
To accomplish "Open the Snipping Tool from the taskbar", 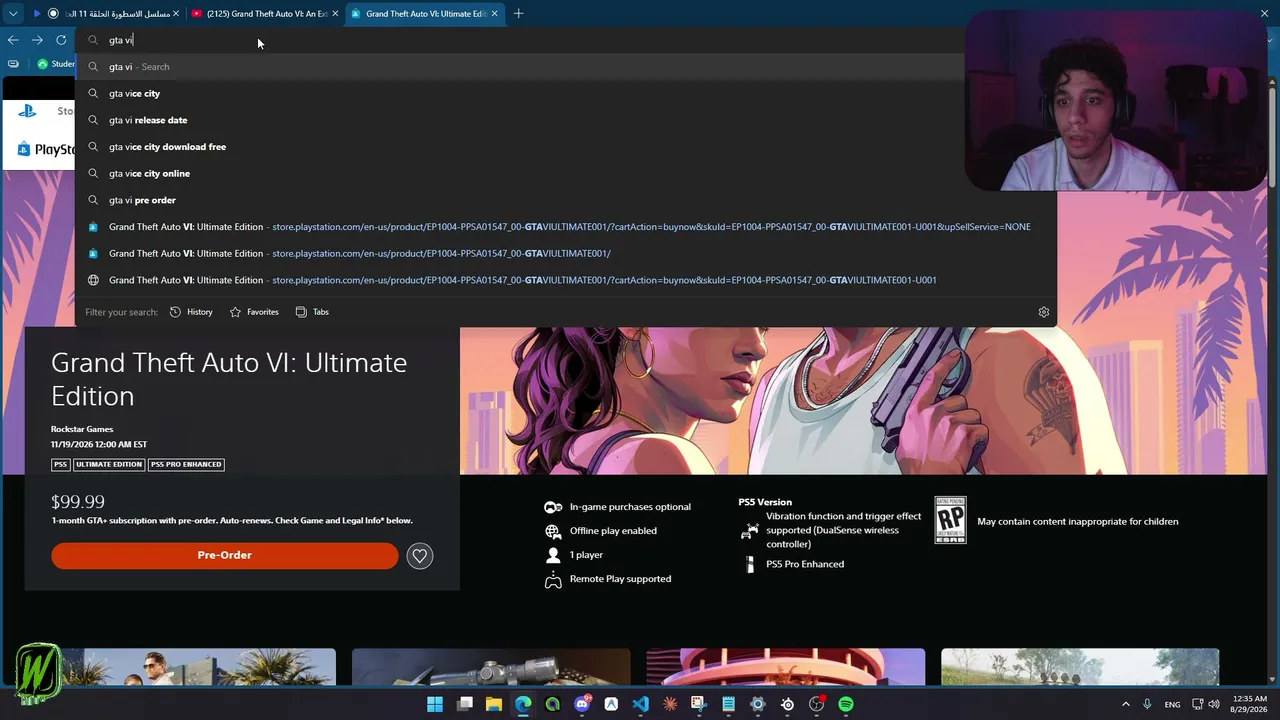I will (699, 704).
